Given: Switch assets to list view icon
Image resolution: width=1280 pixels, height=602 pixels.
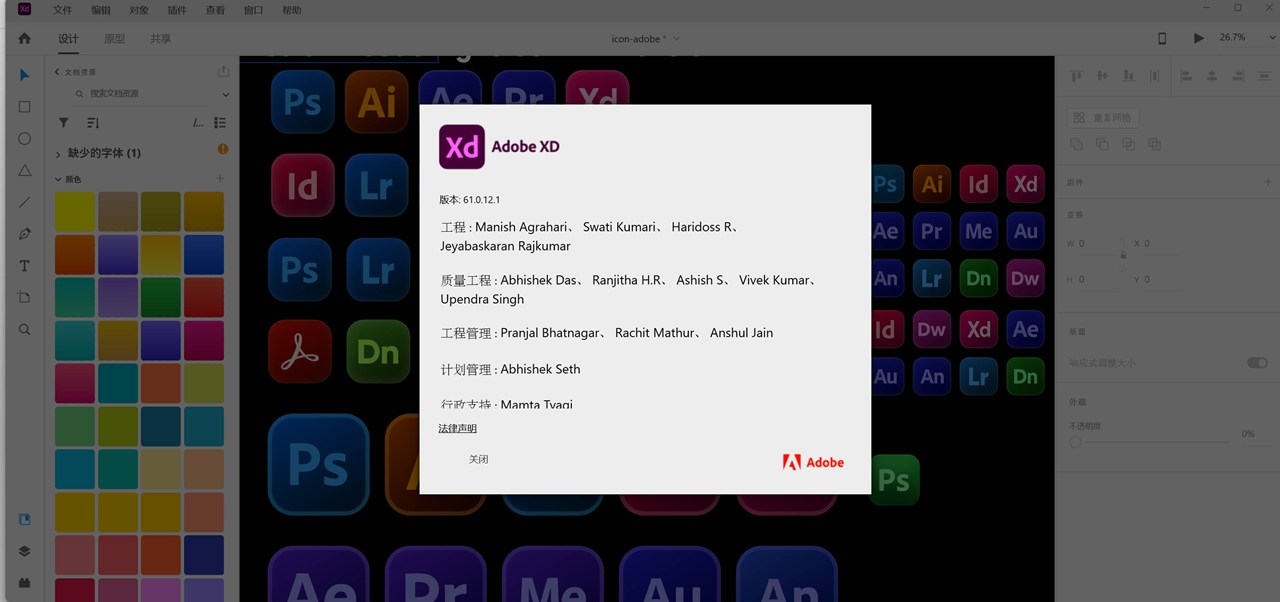Looking at the screenshot, I should (220, 122).
